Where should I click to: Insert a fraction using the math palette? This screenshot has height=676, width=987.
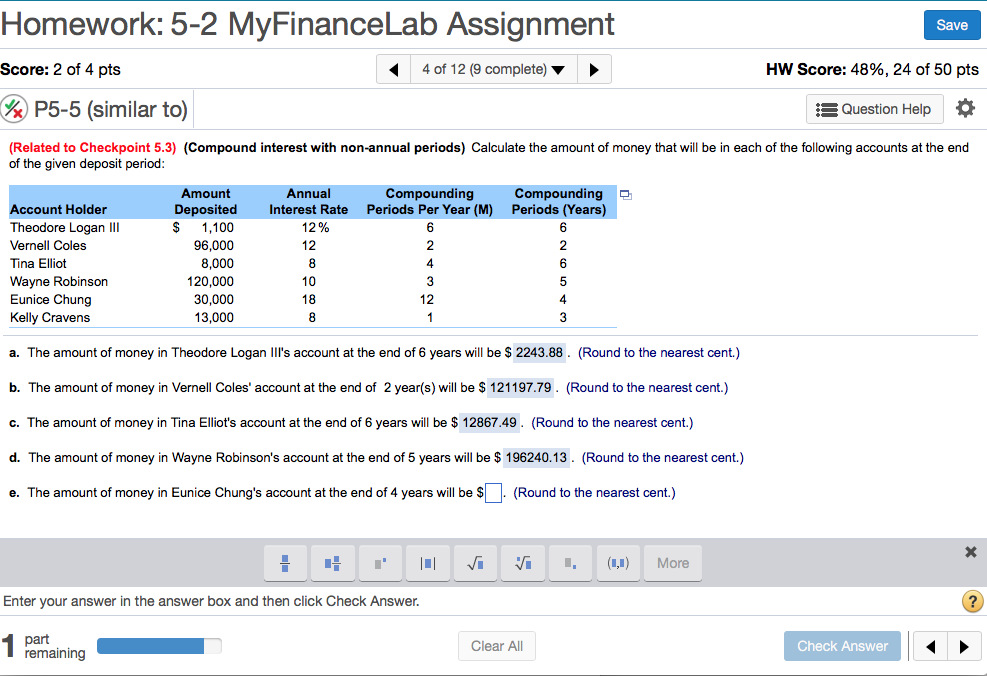pyautogui.click(x=285, y=563)
